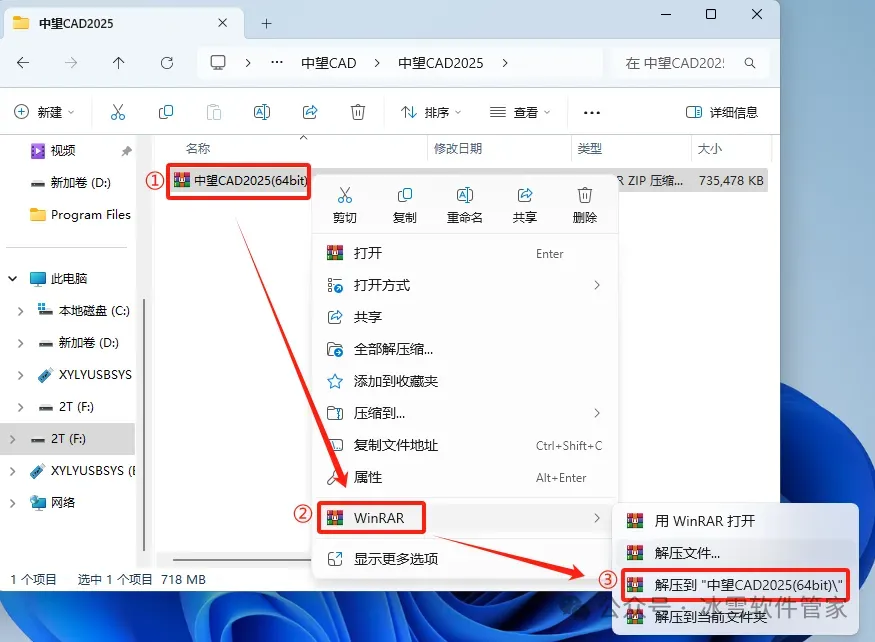Click the Cut icon in the toolbar

click(x=118, y=112)
